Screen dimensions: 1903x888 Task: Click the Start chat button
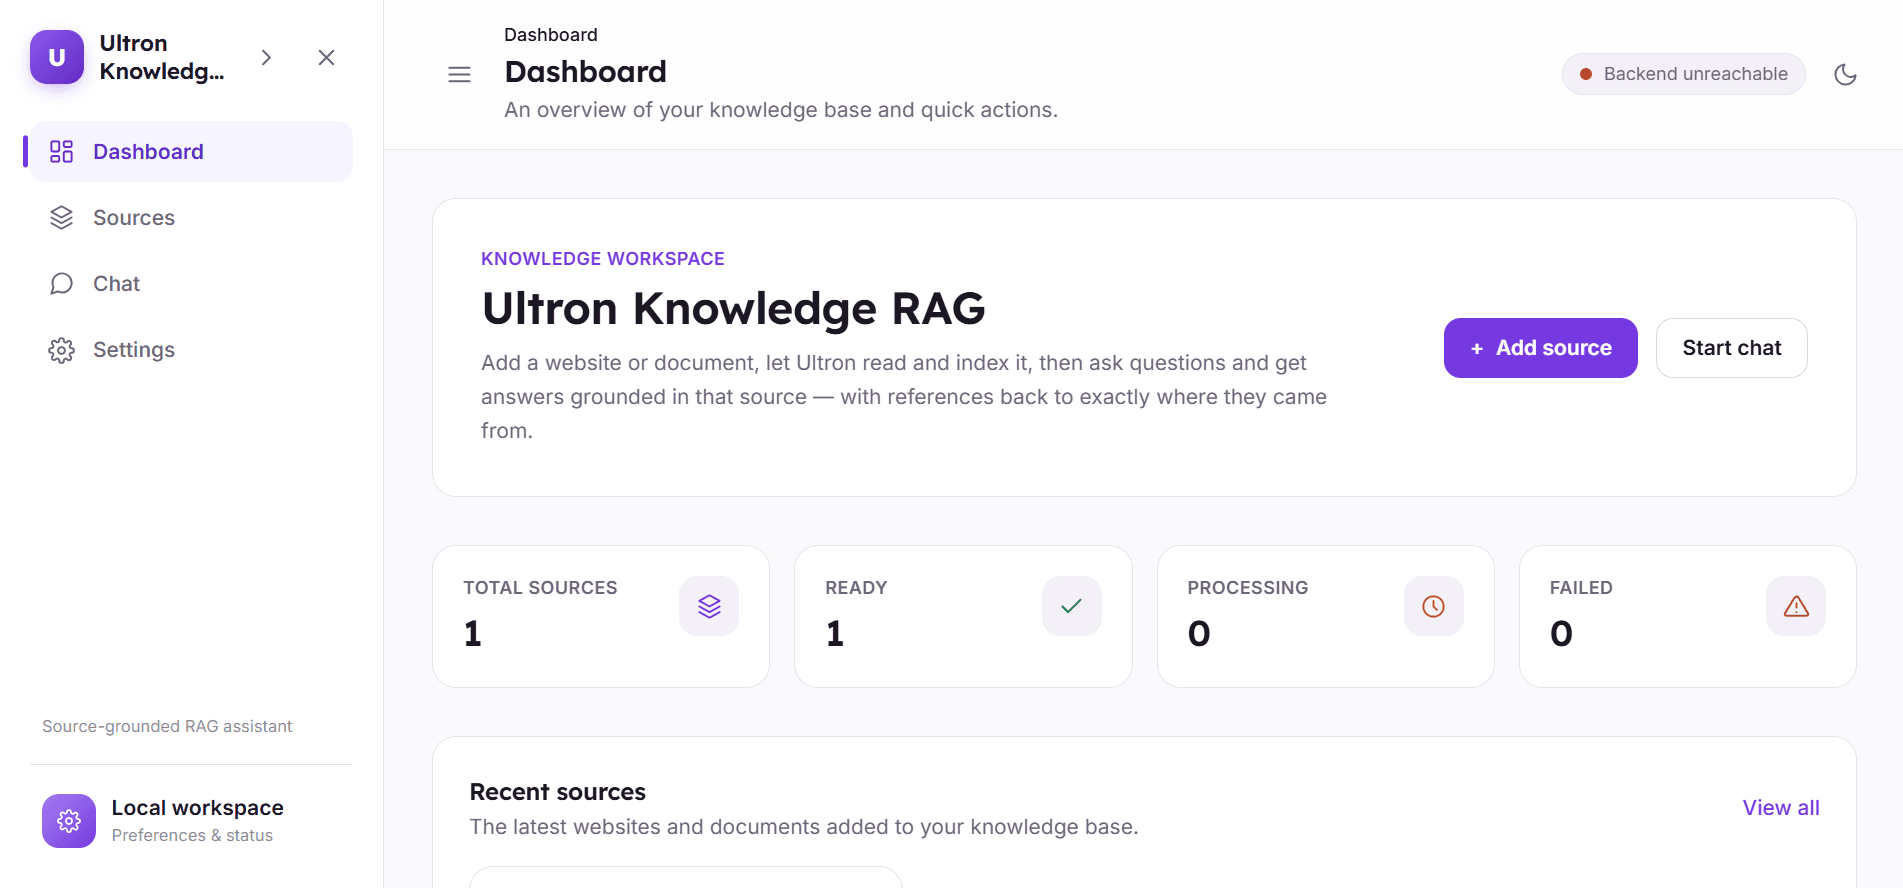[1732, 348]
